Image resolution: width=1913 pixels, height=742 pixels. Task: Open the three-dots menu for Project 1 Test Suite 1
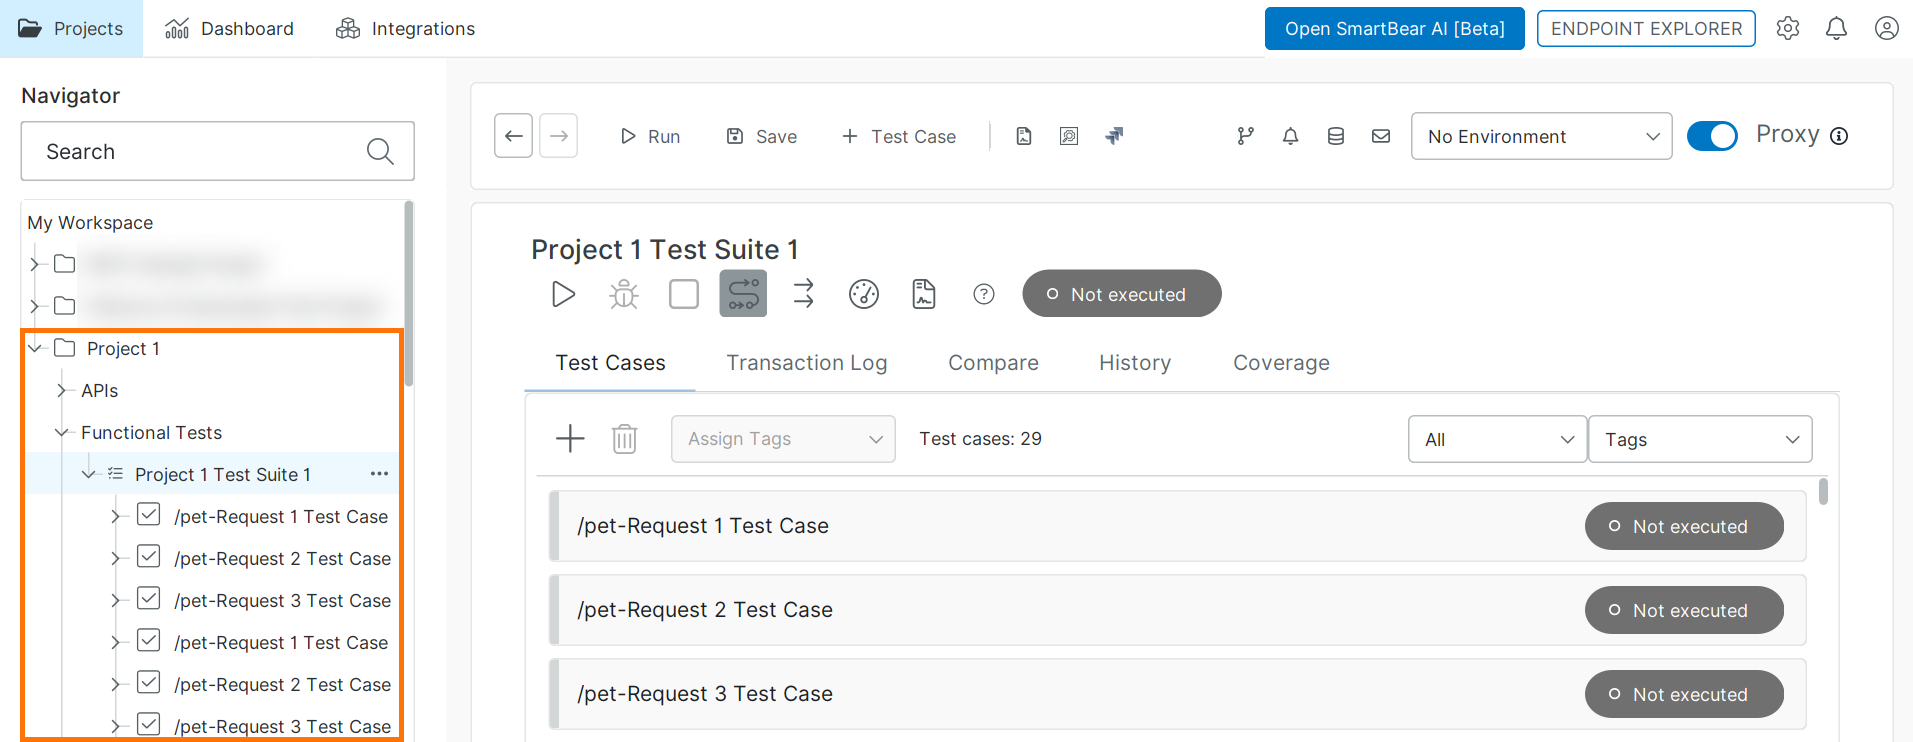(x=379, y=474)
